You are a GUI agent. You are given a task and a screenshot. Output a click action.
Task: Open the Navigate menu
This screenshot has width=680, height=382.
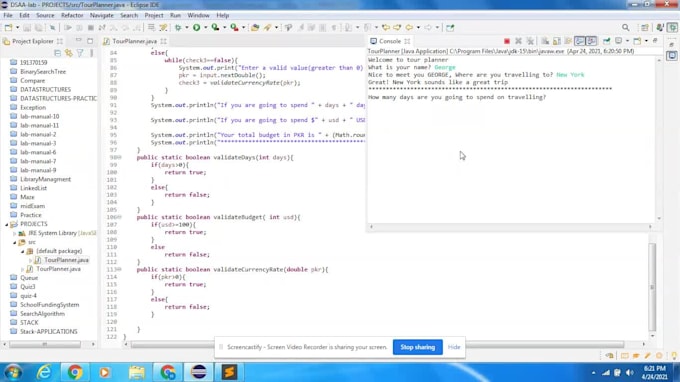(x=101, y=15)
